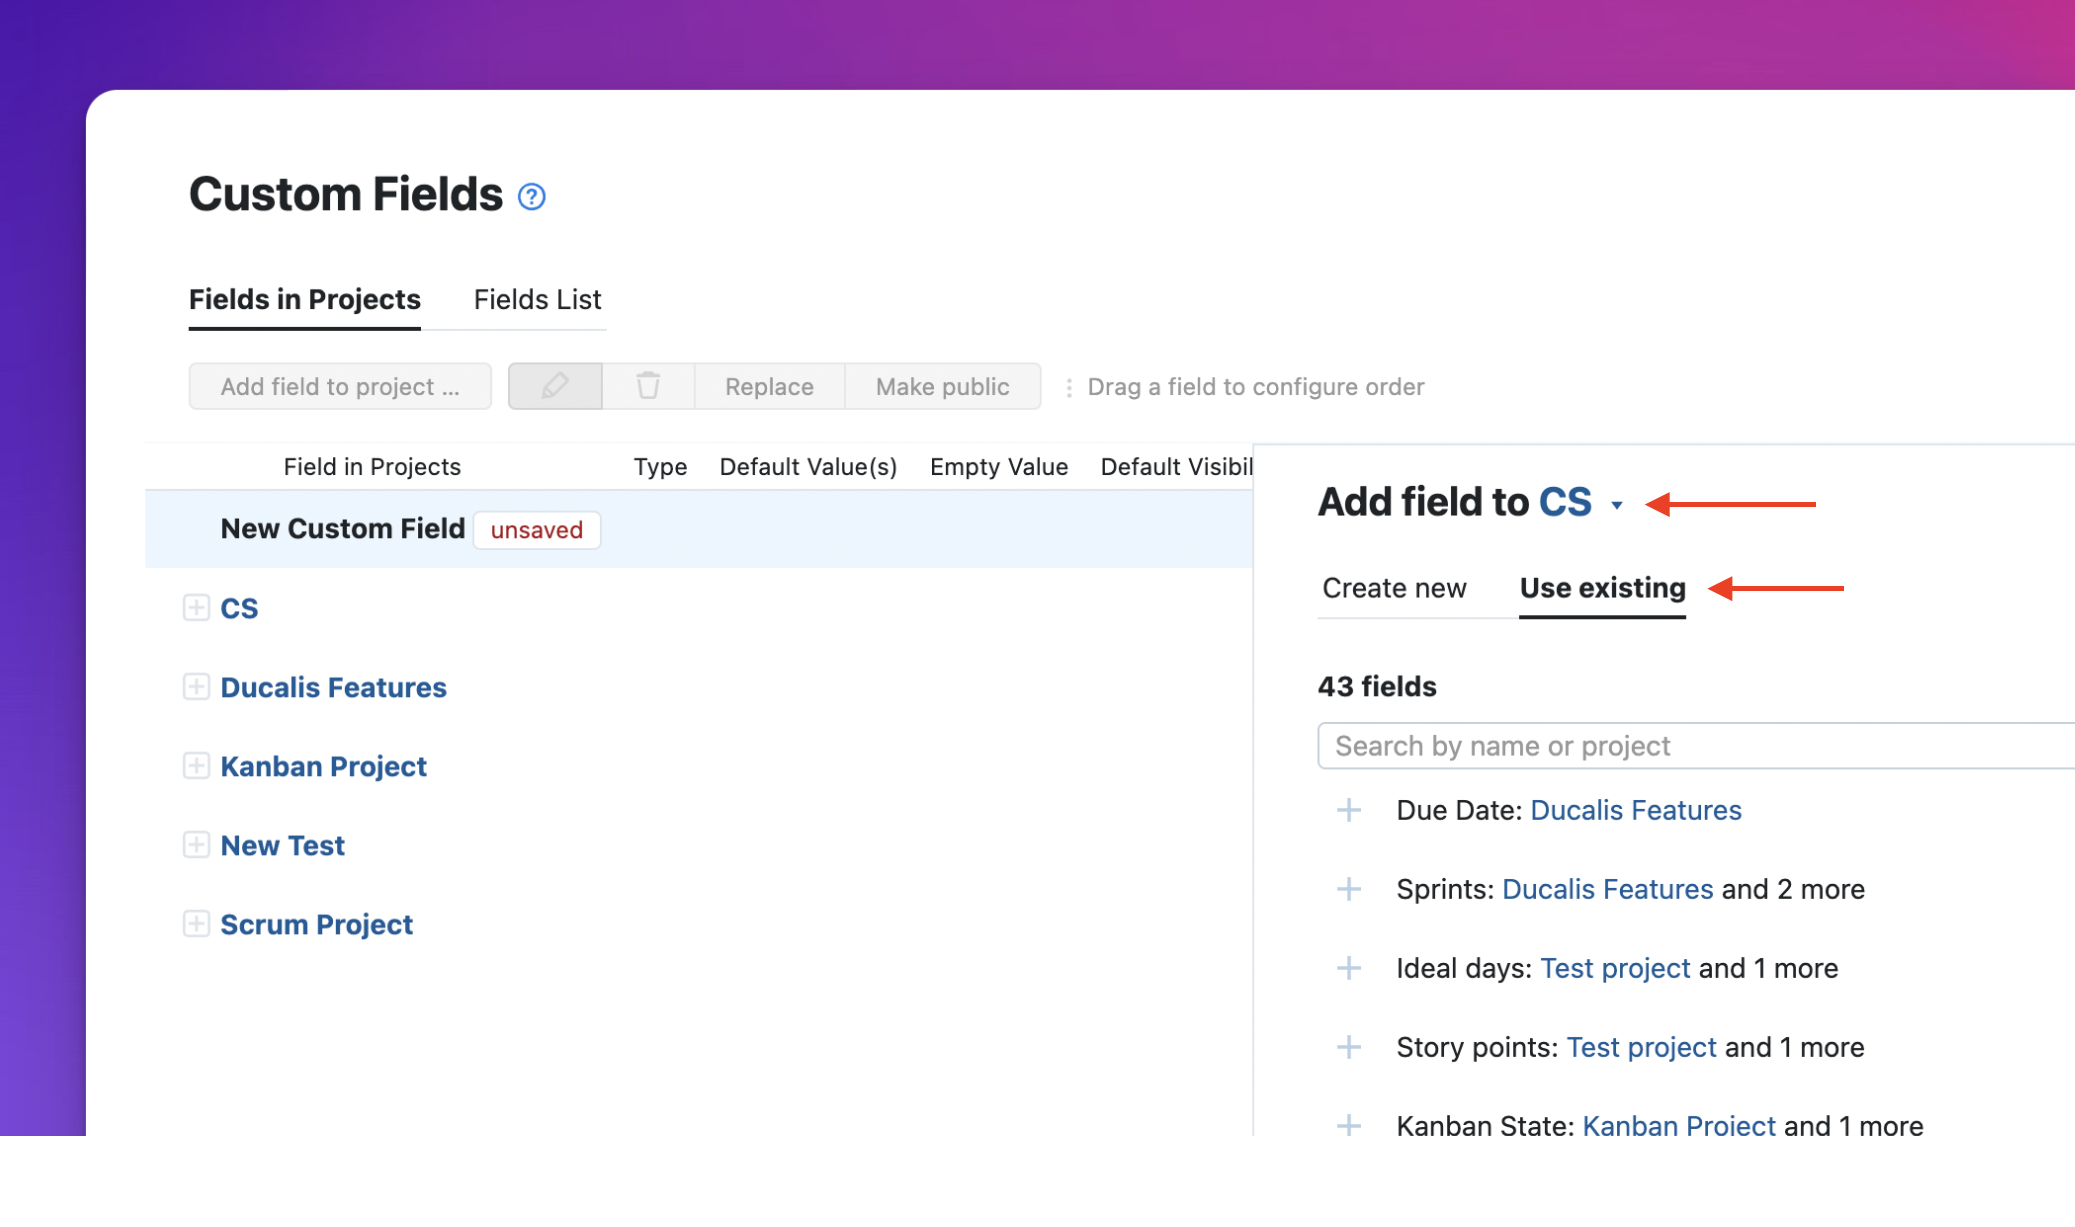Click the Make public button
The width and height of the screenshot is (2075, 1227).
(x=942, y=386)
